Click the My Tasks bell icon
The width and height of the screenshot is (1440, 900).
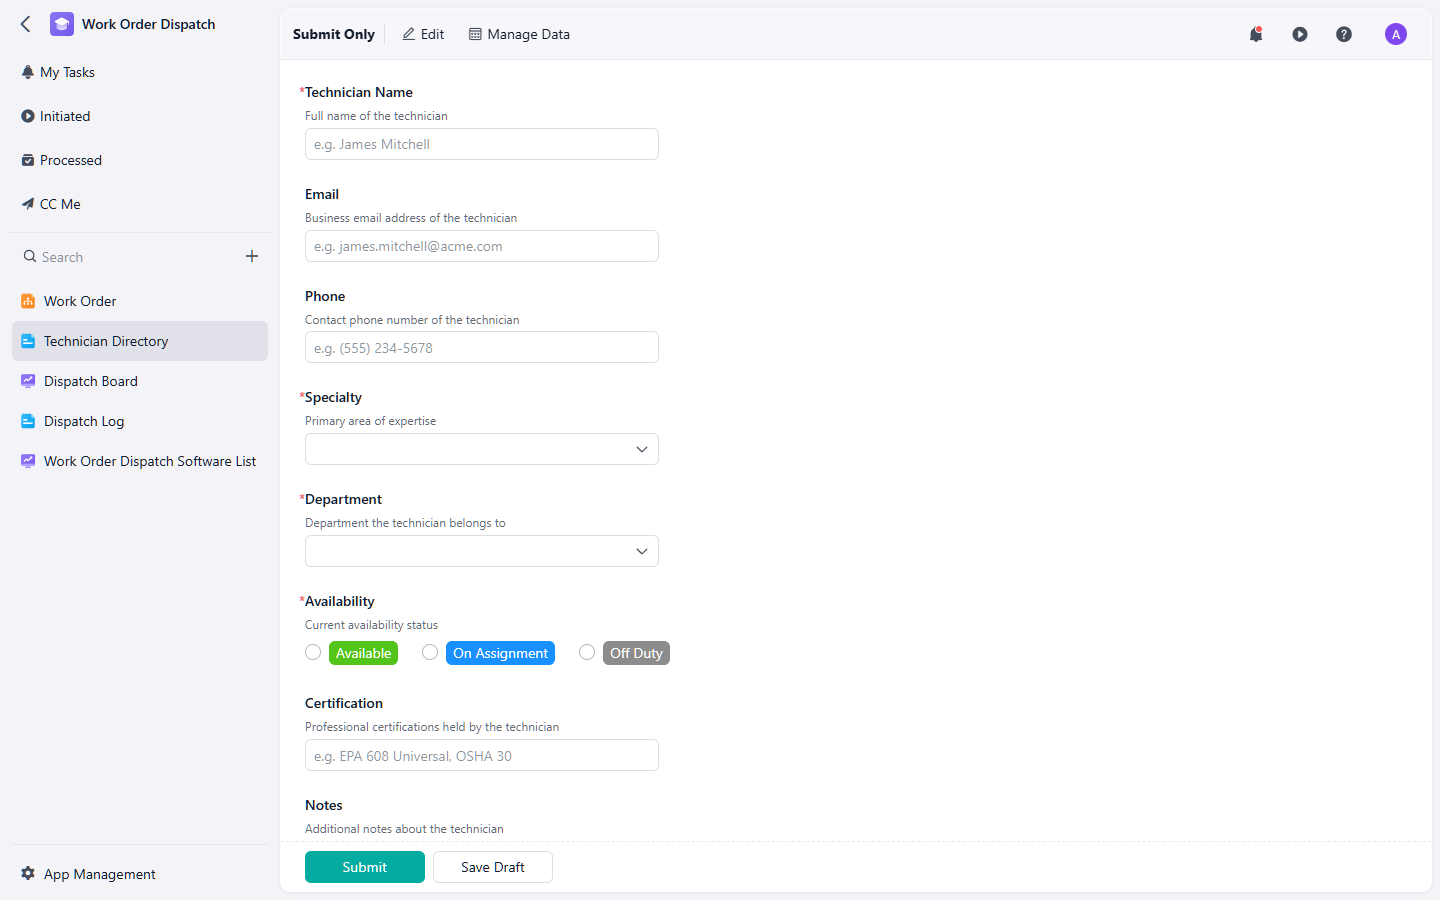[x=28, y=72]
